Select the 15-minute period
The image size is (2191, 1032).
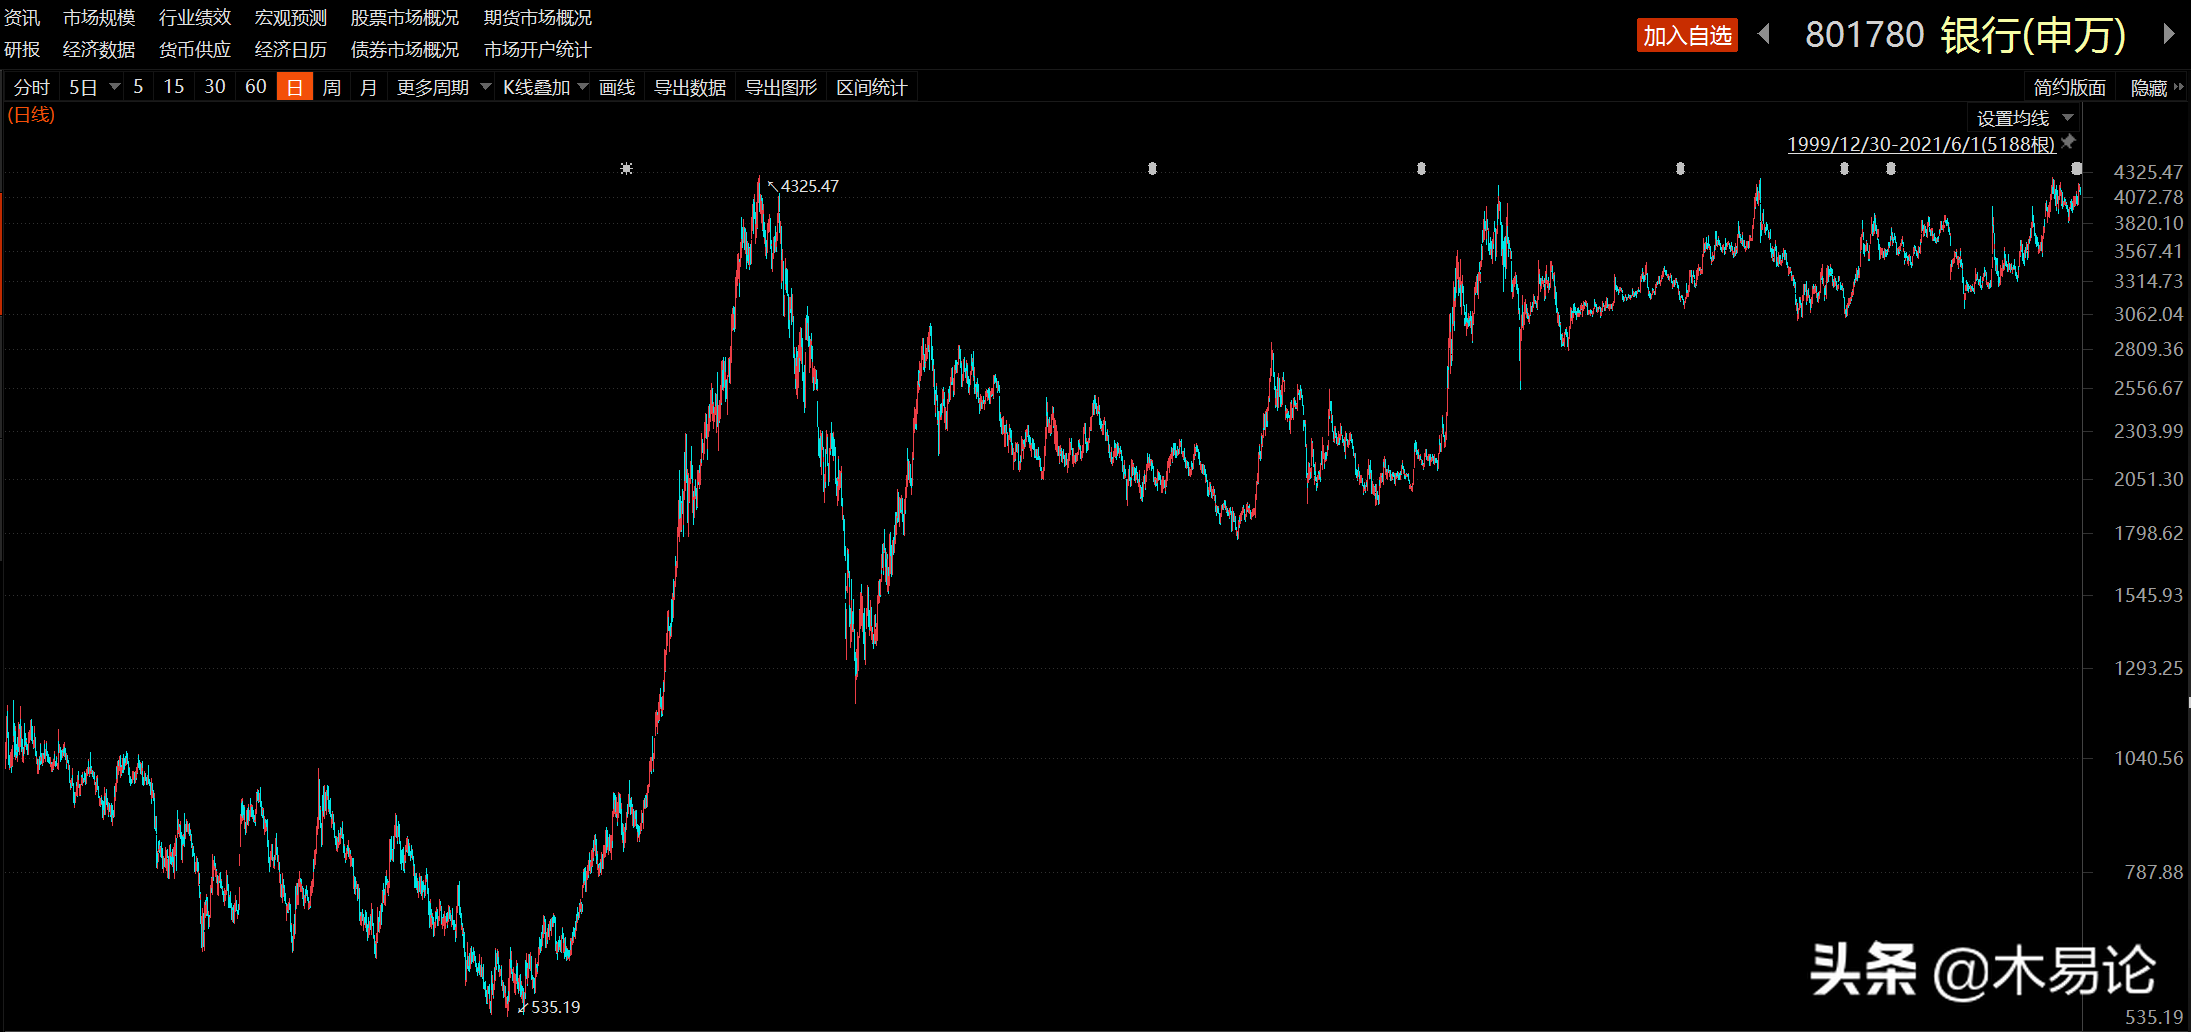pos(174,87)
